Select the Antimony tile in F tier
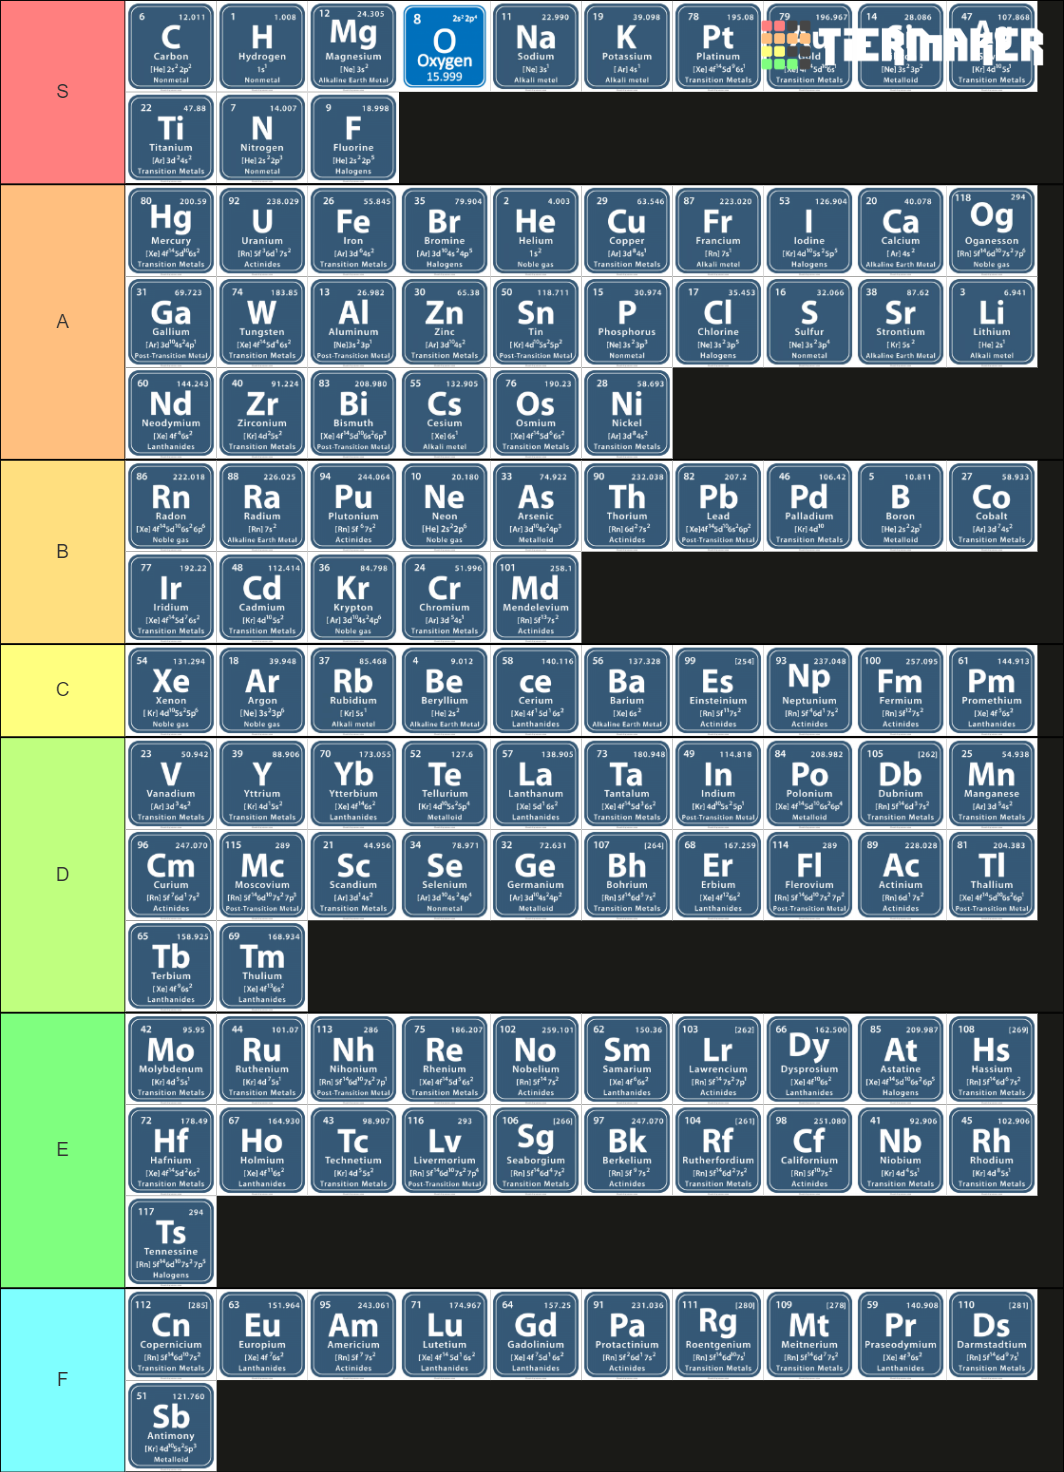Viewport: 1064px width, 1472px height. tap(170, 1424)
